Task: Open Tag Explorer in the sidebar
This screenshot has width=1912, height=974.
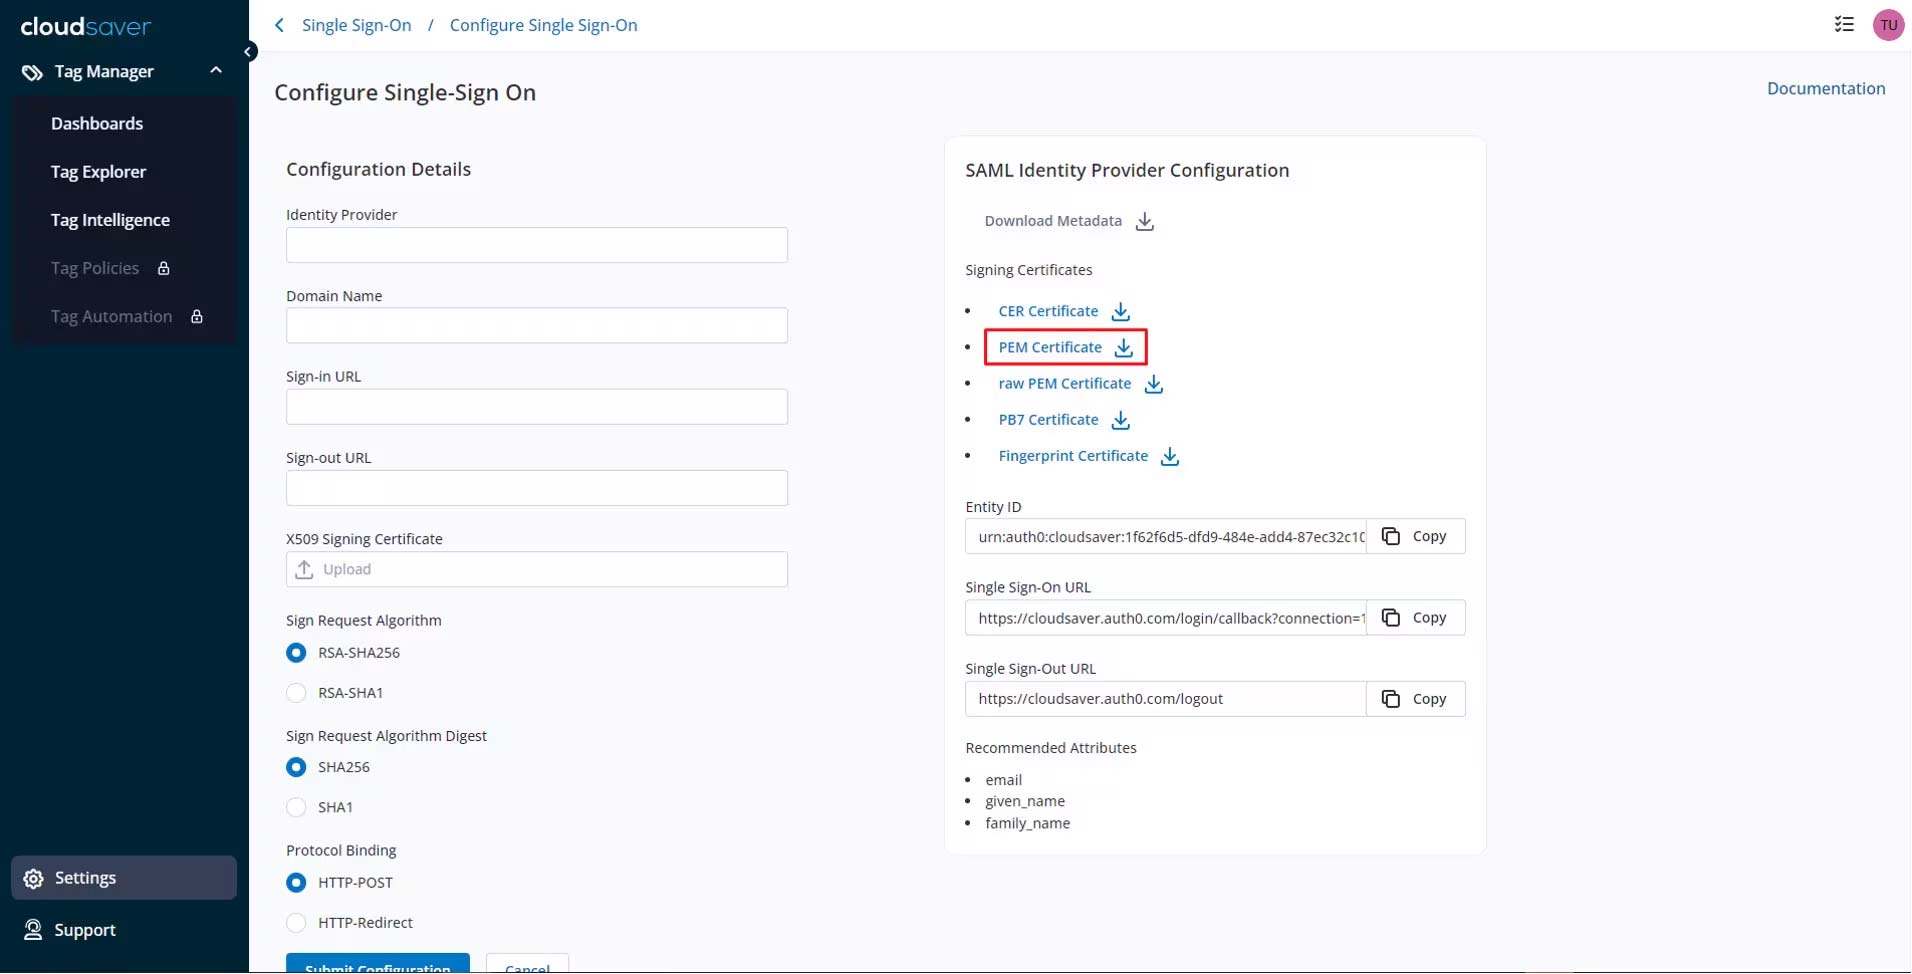Action: (98, 172)
